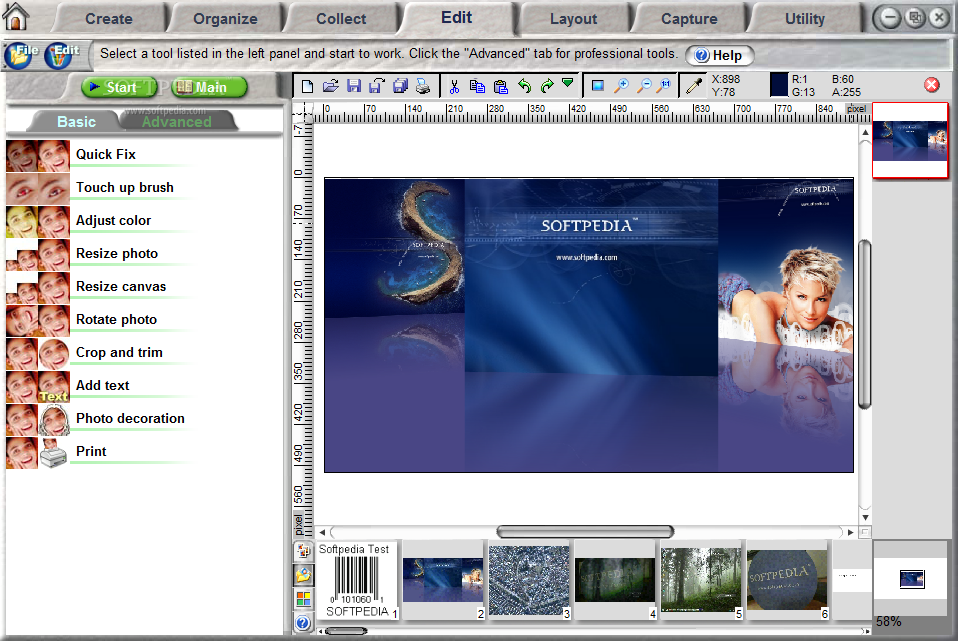Viewport: 958px width, 641px height.
Task: Click the film strip folder icon
Action: [x=303, y=575]
